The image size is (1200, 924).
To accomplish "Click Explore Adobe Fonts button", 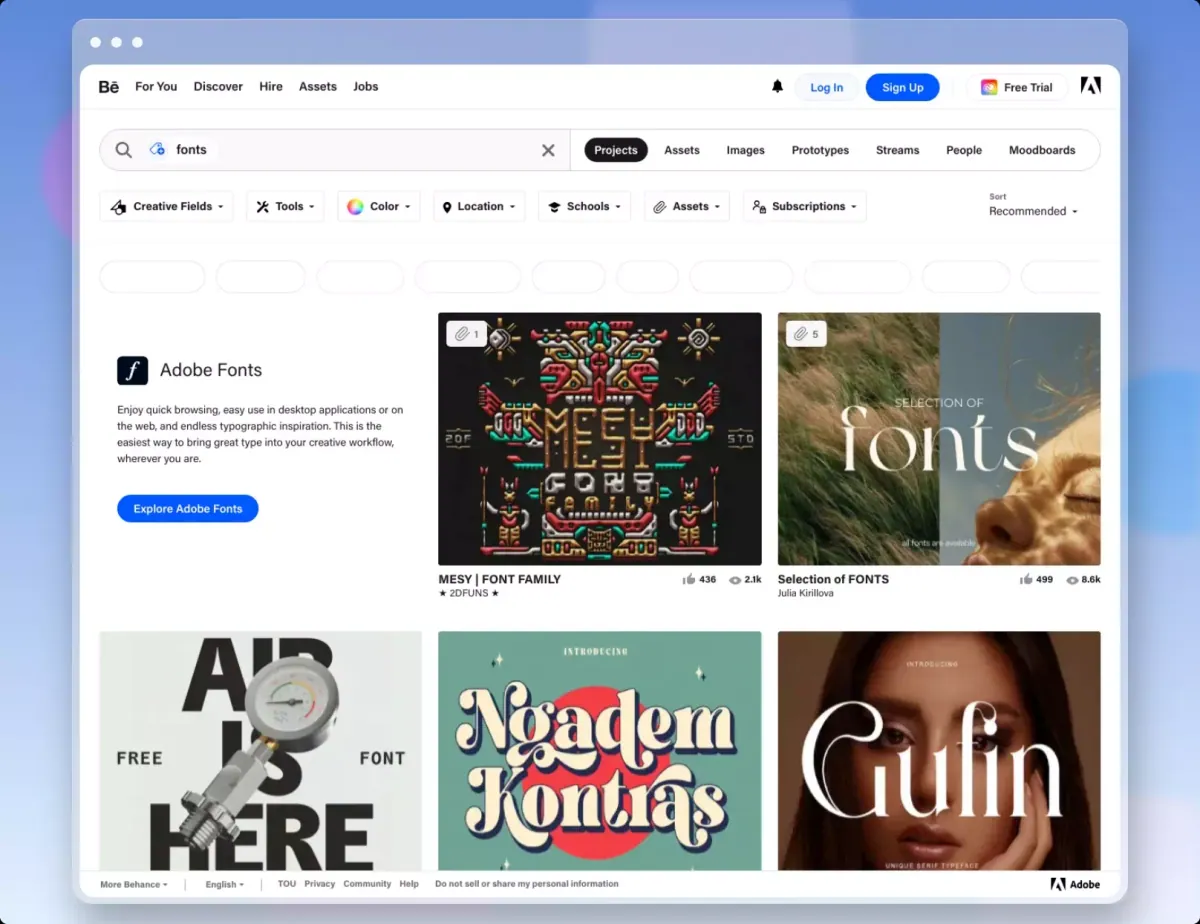I will tap(188, 508).
